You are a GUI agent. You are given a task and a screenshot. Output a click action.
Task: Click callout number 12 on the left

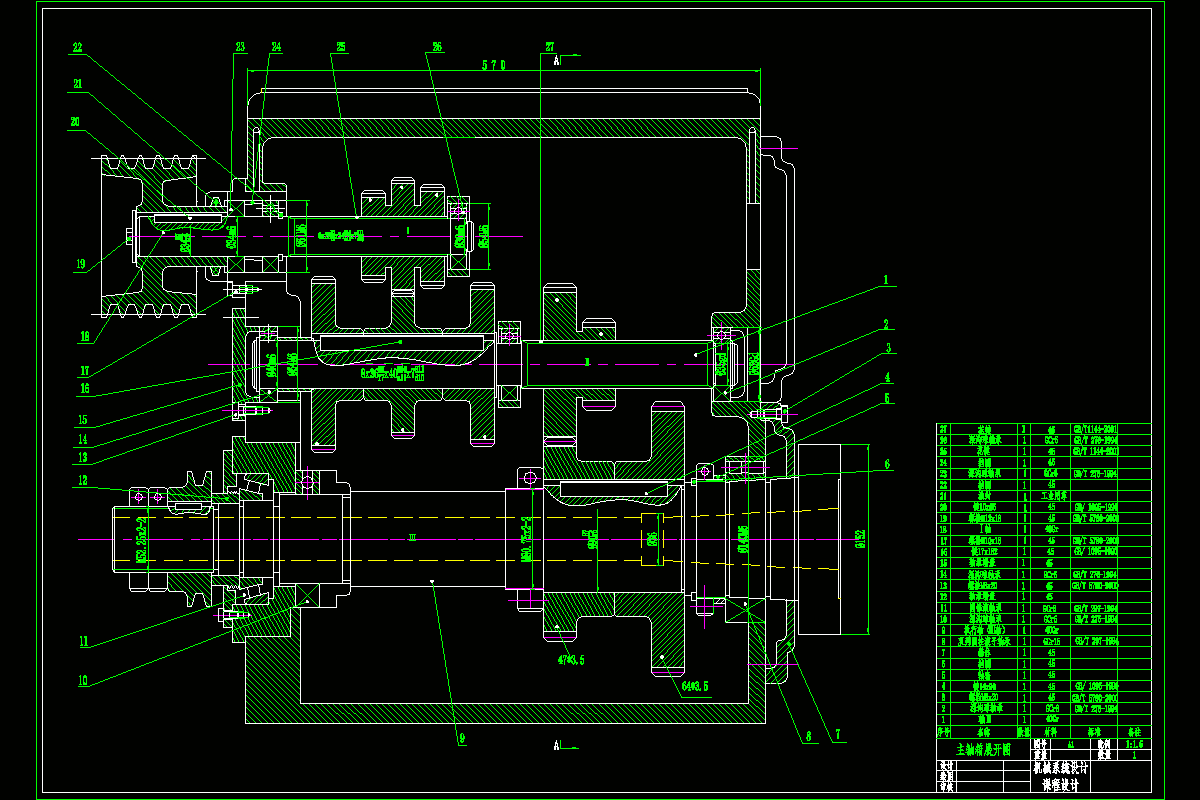84,481
